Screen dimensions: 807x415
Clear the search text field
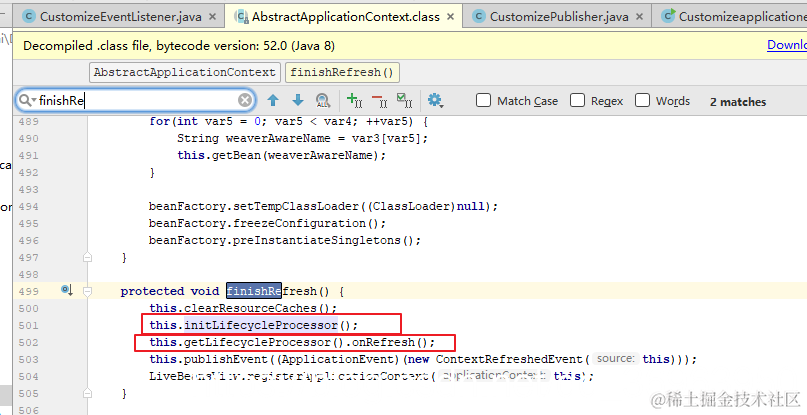pos(245,100)
